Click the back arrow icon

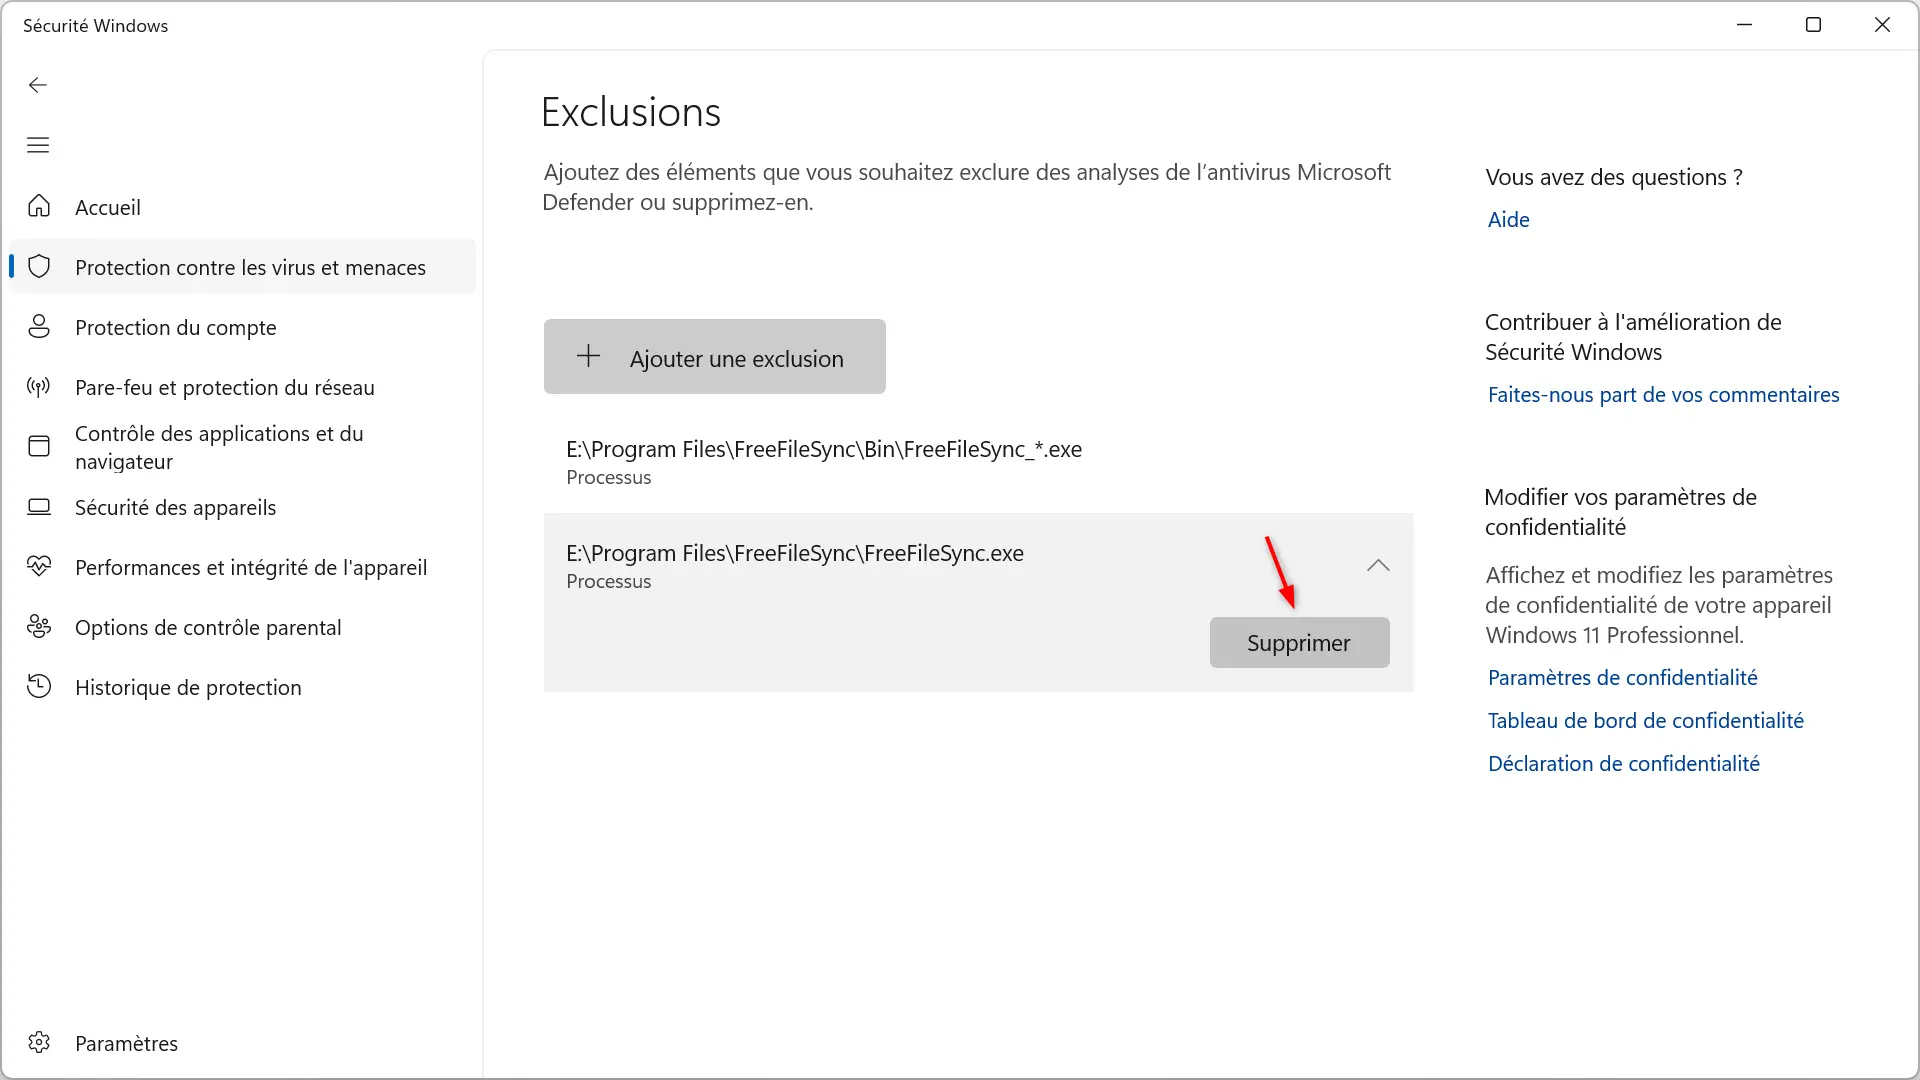pos(38,85)
